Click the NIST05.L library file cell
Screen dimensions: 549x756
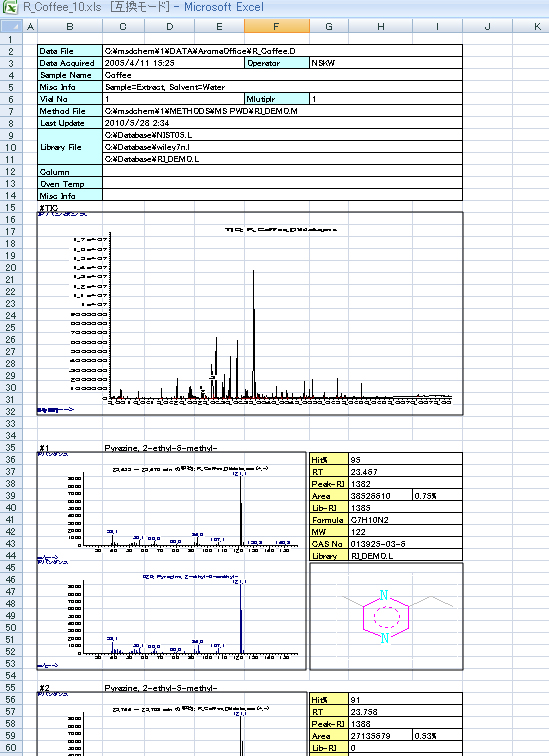click(x=282, y=135)
